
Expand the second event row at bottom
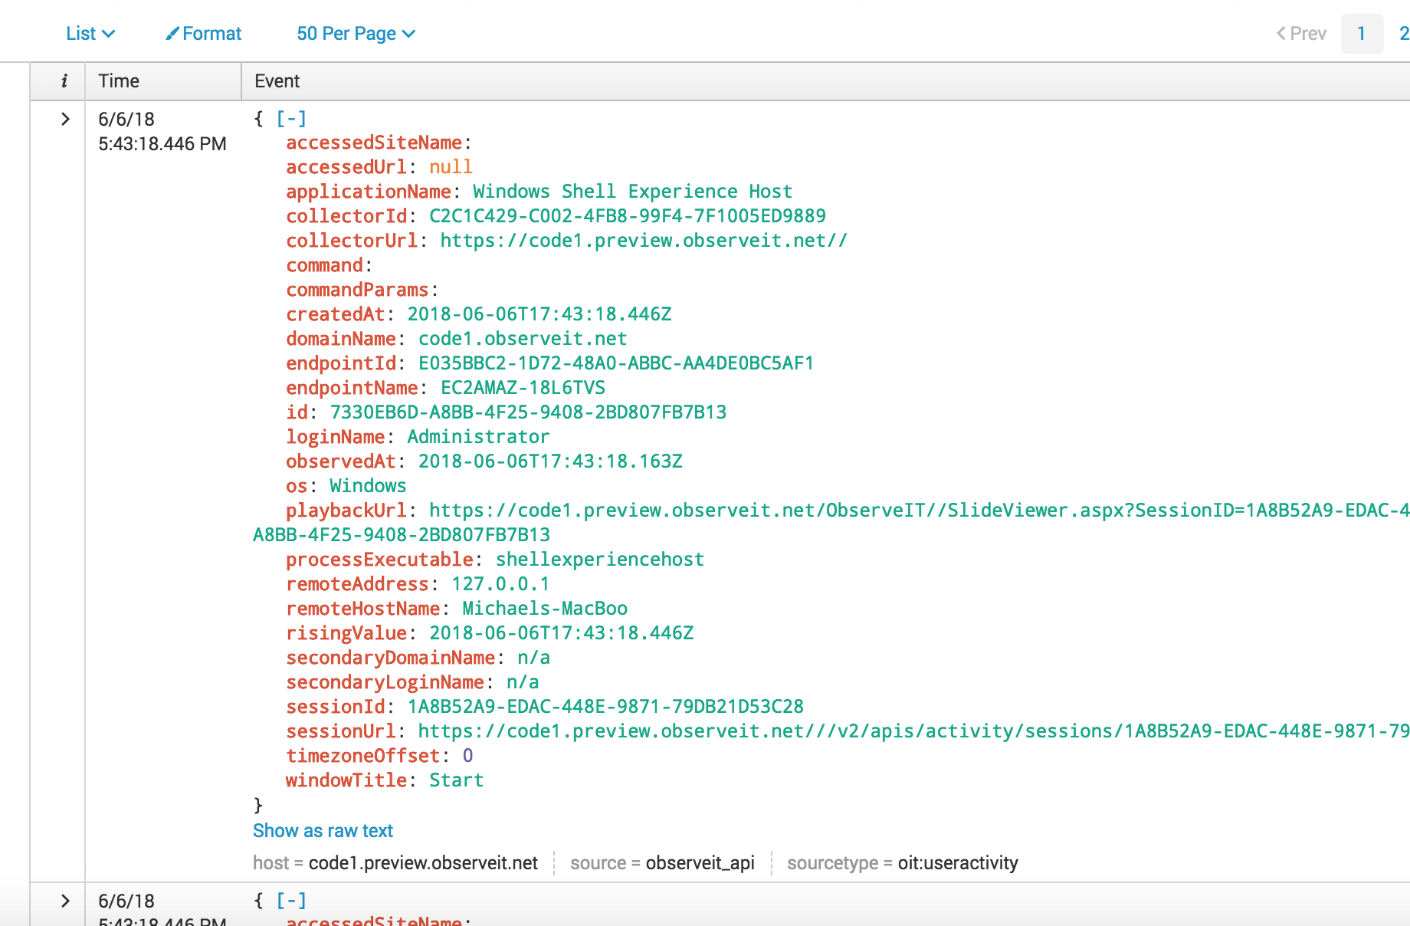coord(65,901)
